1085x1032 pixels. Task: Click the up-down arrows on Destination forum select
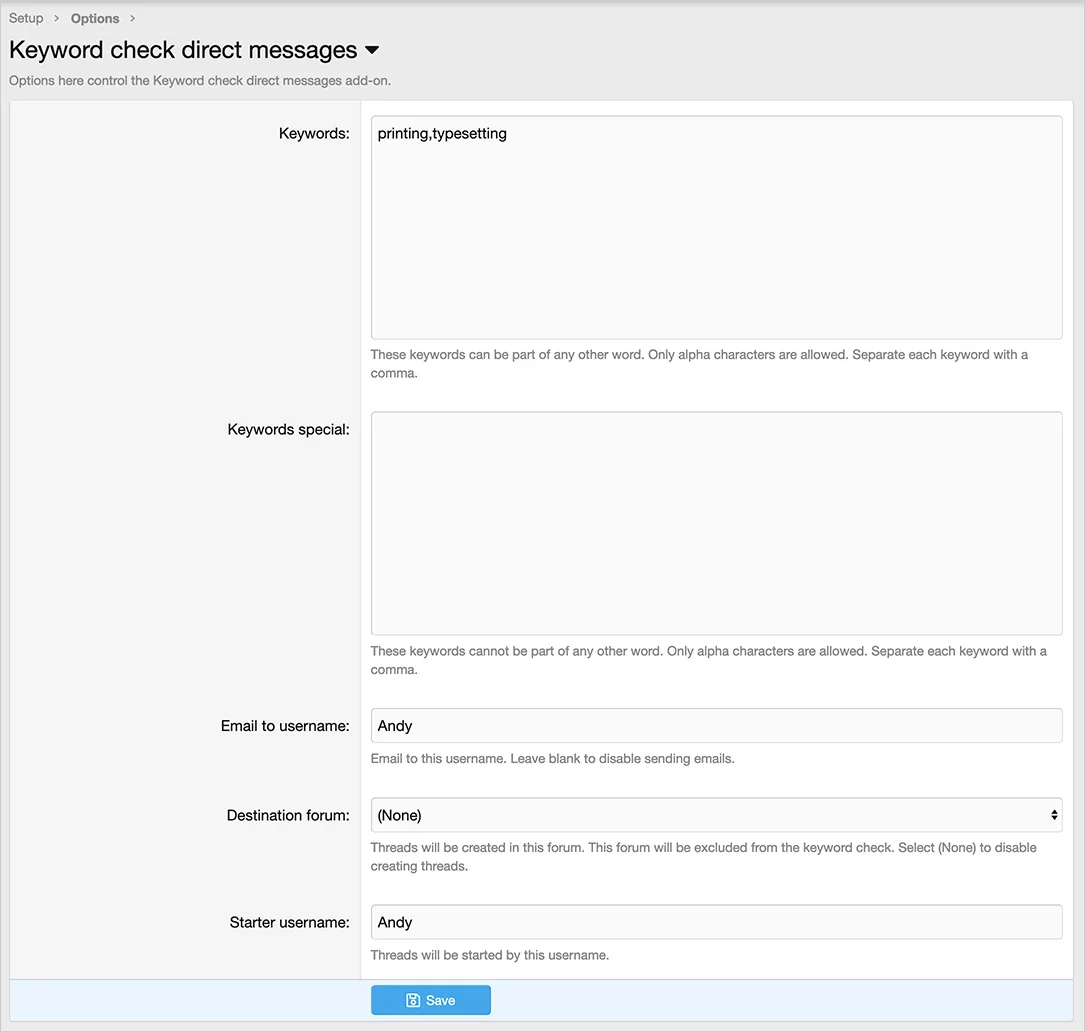click(1053, 815)
